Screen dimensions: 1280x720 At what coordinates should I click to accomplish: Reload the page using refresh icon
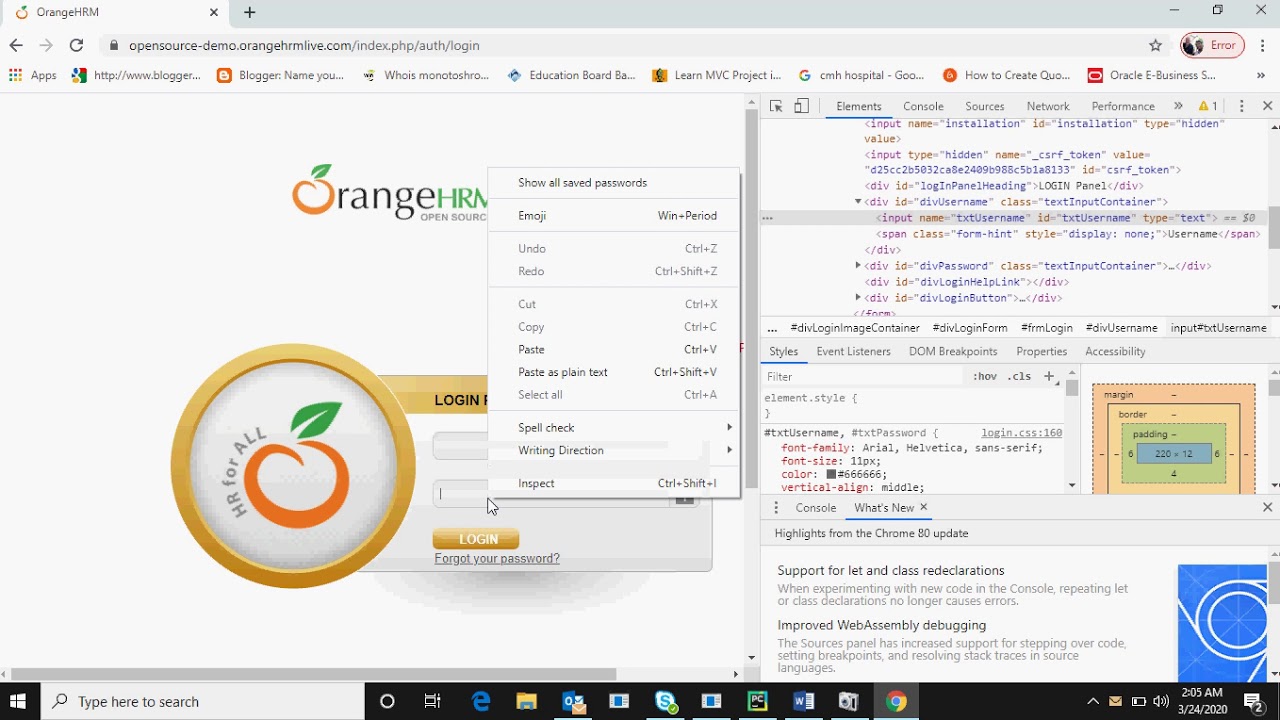coord(76,45)
